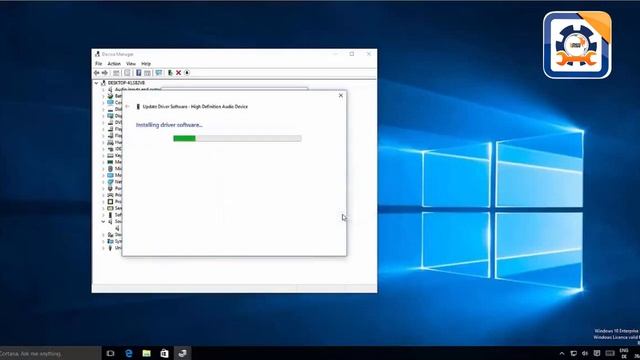Click the red X Uninstall device icon
Viewport: 640px width, 360px height.
(x=178, y=73)
